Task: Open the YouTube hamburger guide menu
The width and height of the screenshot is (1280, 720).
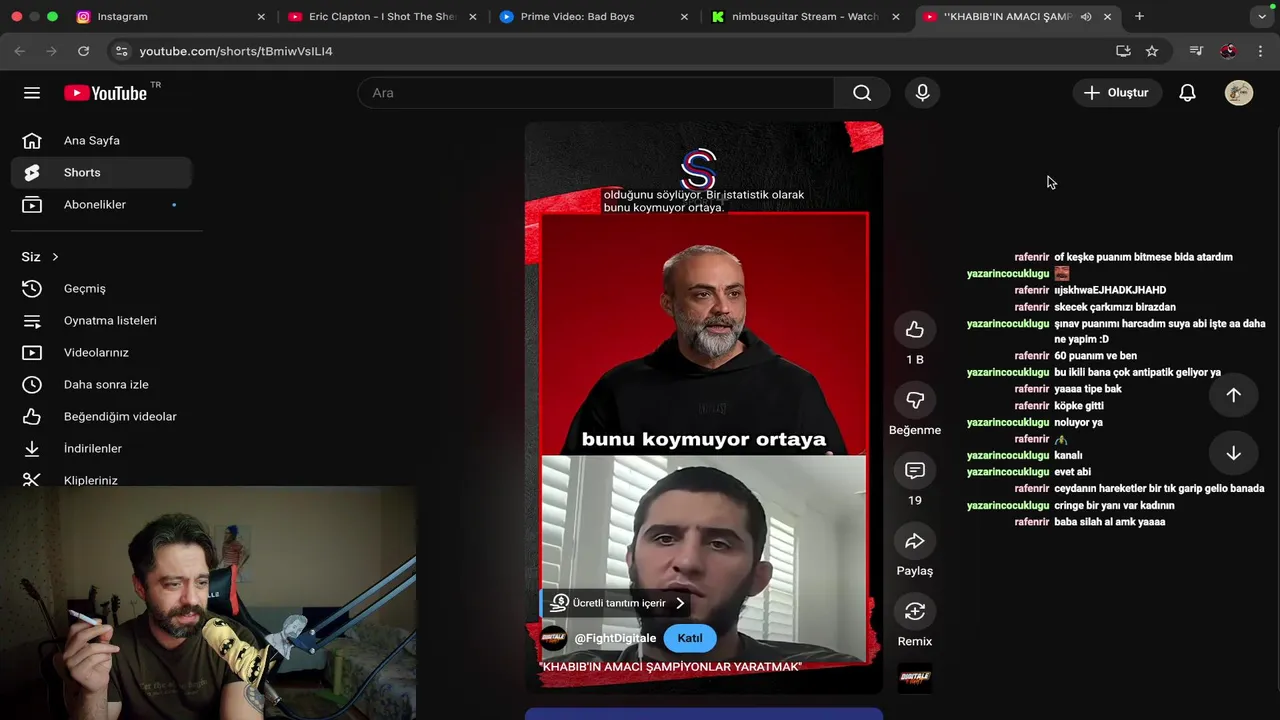Action: pyautogui.click(x=32, y=93)
